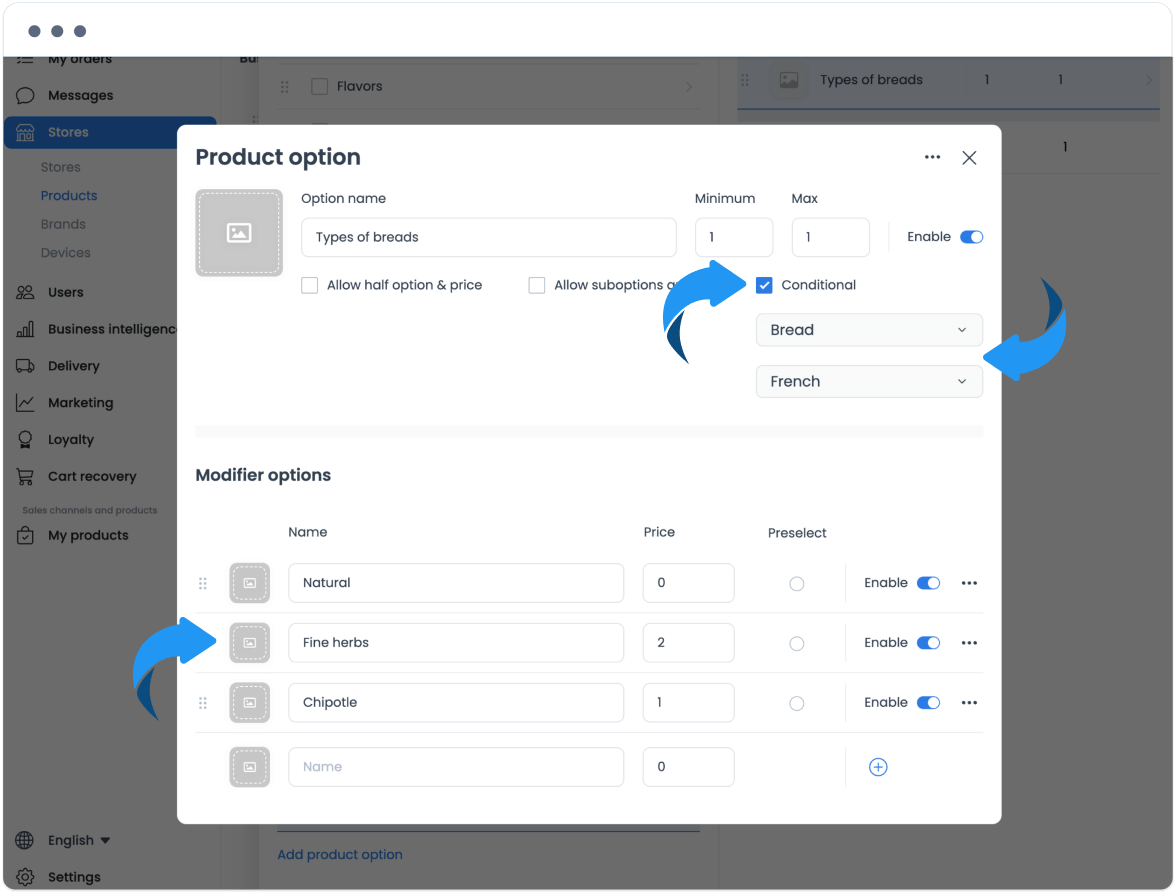Click the Settings gear icon
Viewport: 1176px width, 895px height.
pos(25,878)
